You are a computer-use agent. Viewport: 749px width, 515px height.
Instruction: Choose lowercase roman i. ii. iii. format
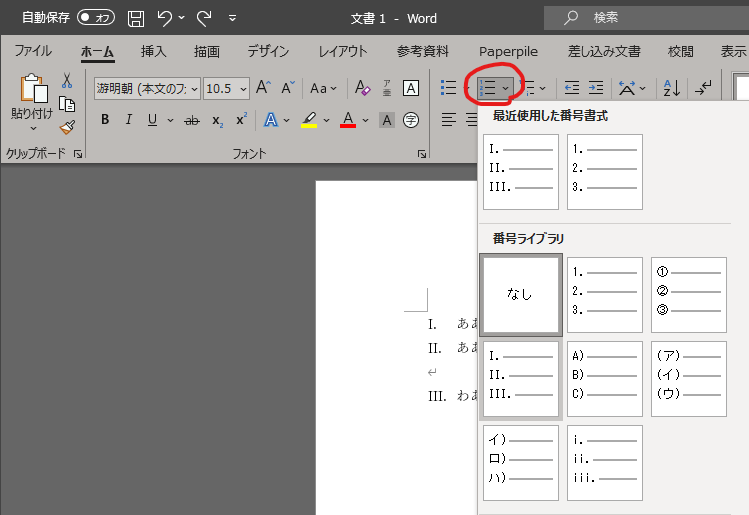605,463
